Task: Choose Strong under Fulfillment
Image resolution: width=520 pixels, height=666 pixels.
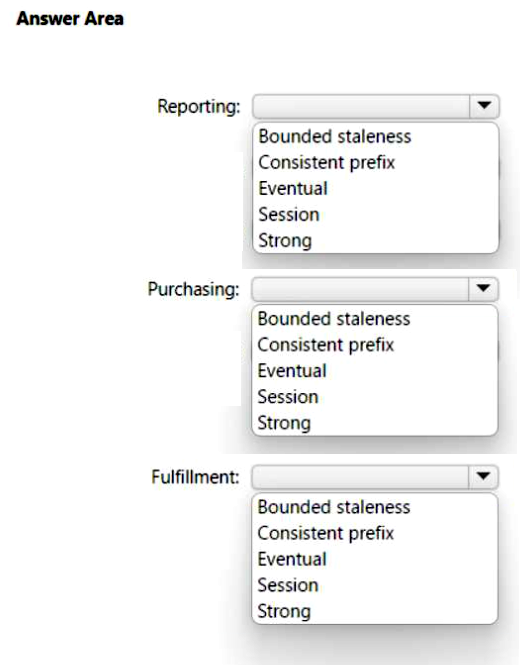Action: tap(284, 612)
